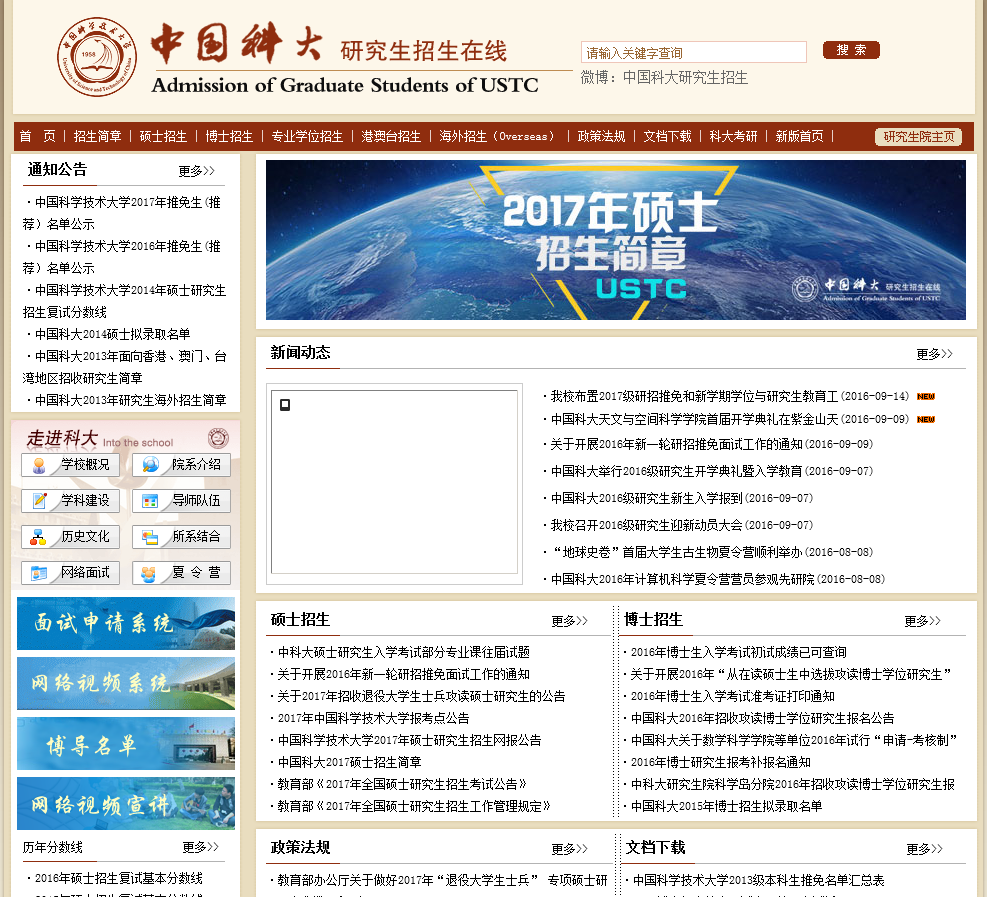Click 微博 中国科大研究生招生 text

664,78
